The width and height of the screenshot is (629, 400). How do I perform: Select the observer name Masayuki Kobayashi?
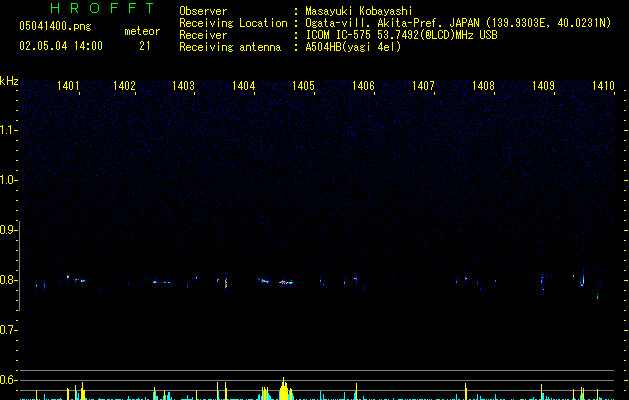point(359,11)
